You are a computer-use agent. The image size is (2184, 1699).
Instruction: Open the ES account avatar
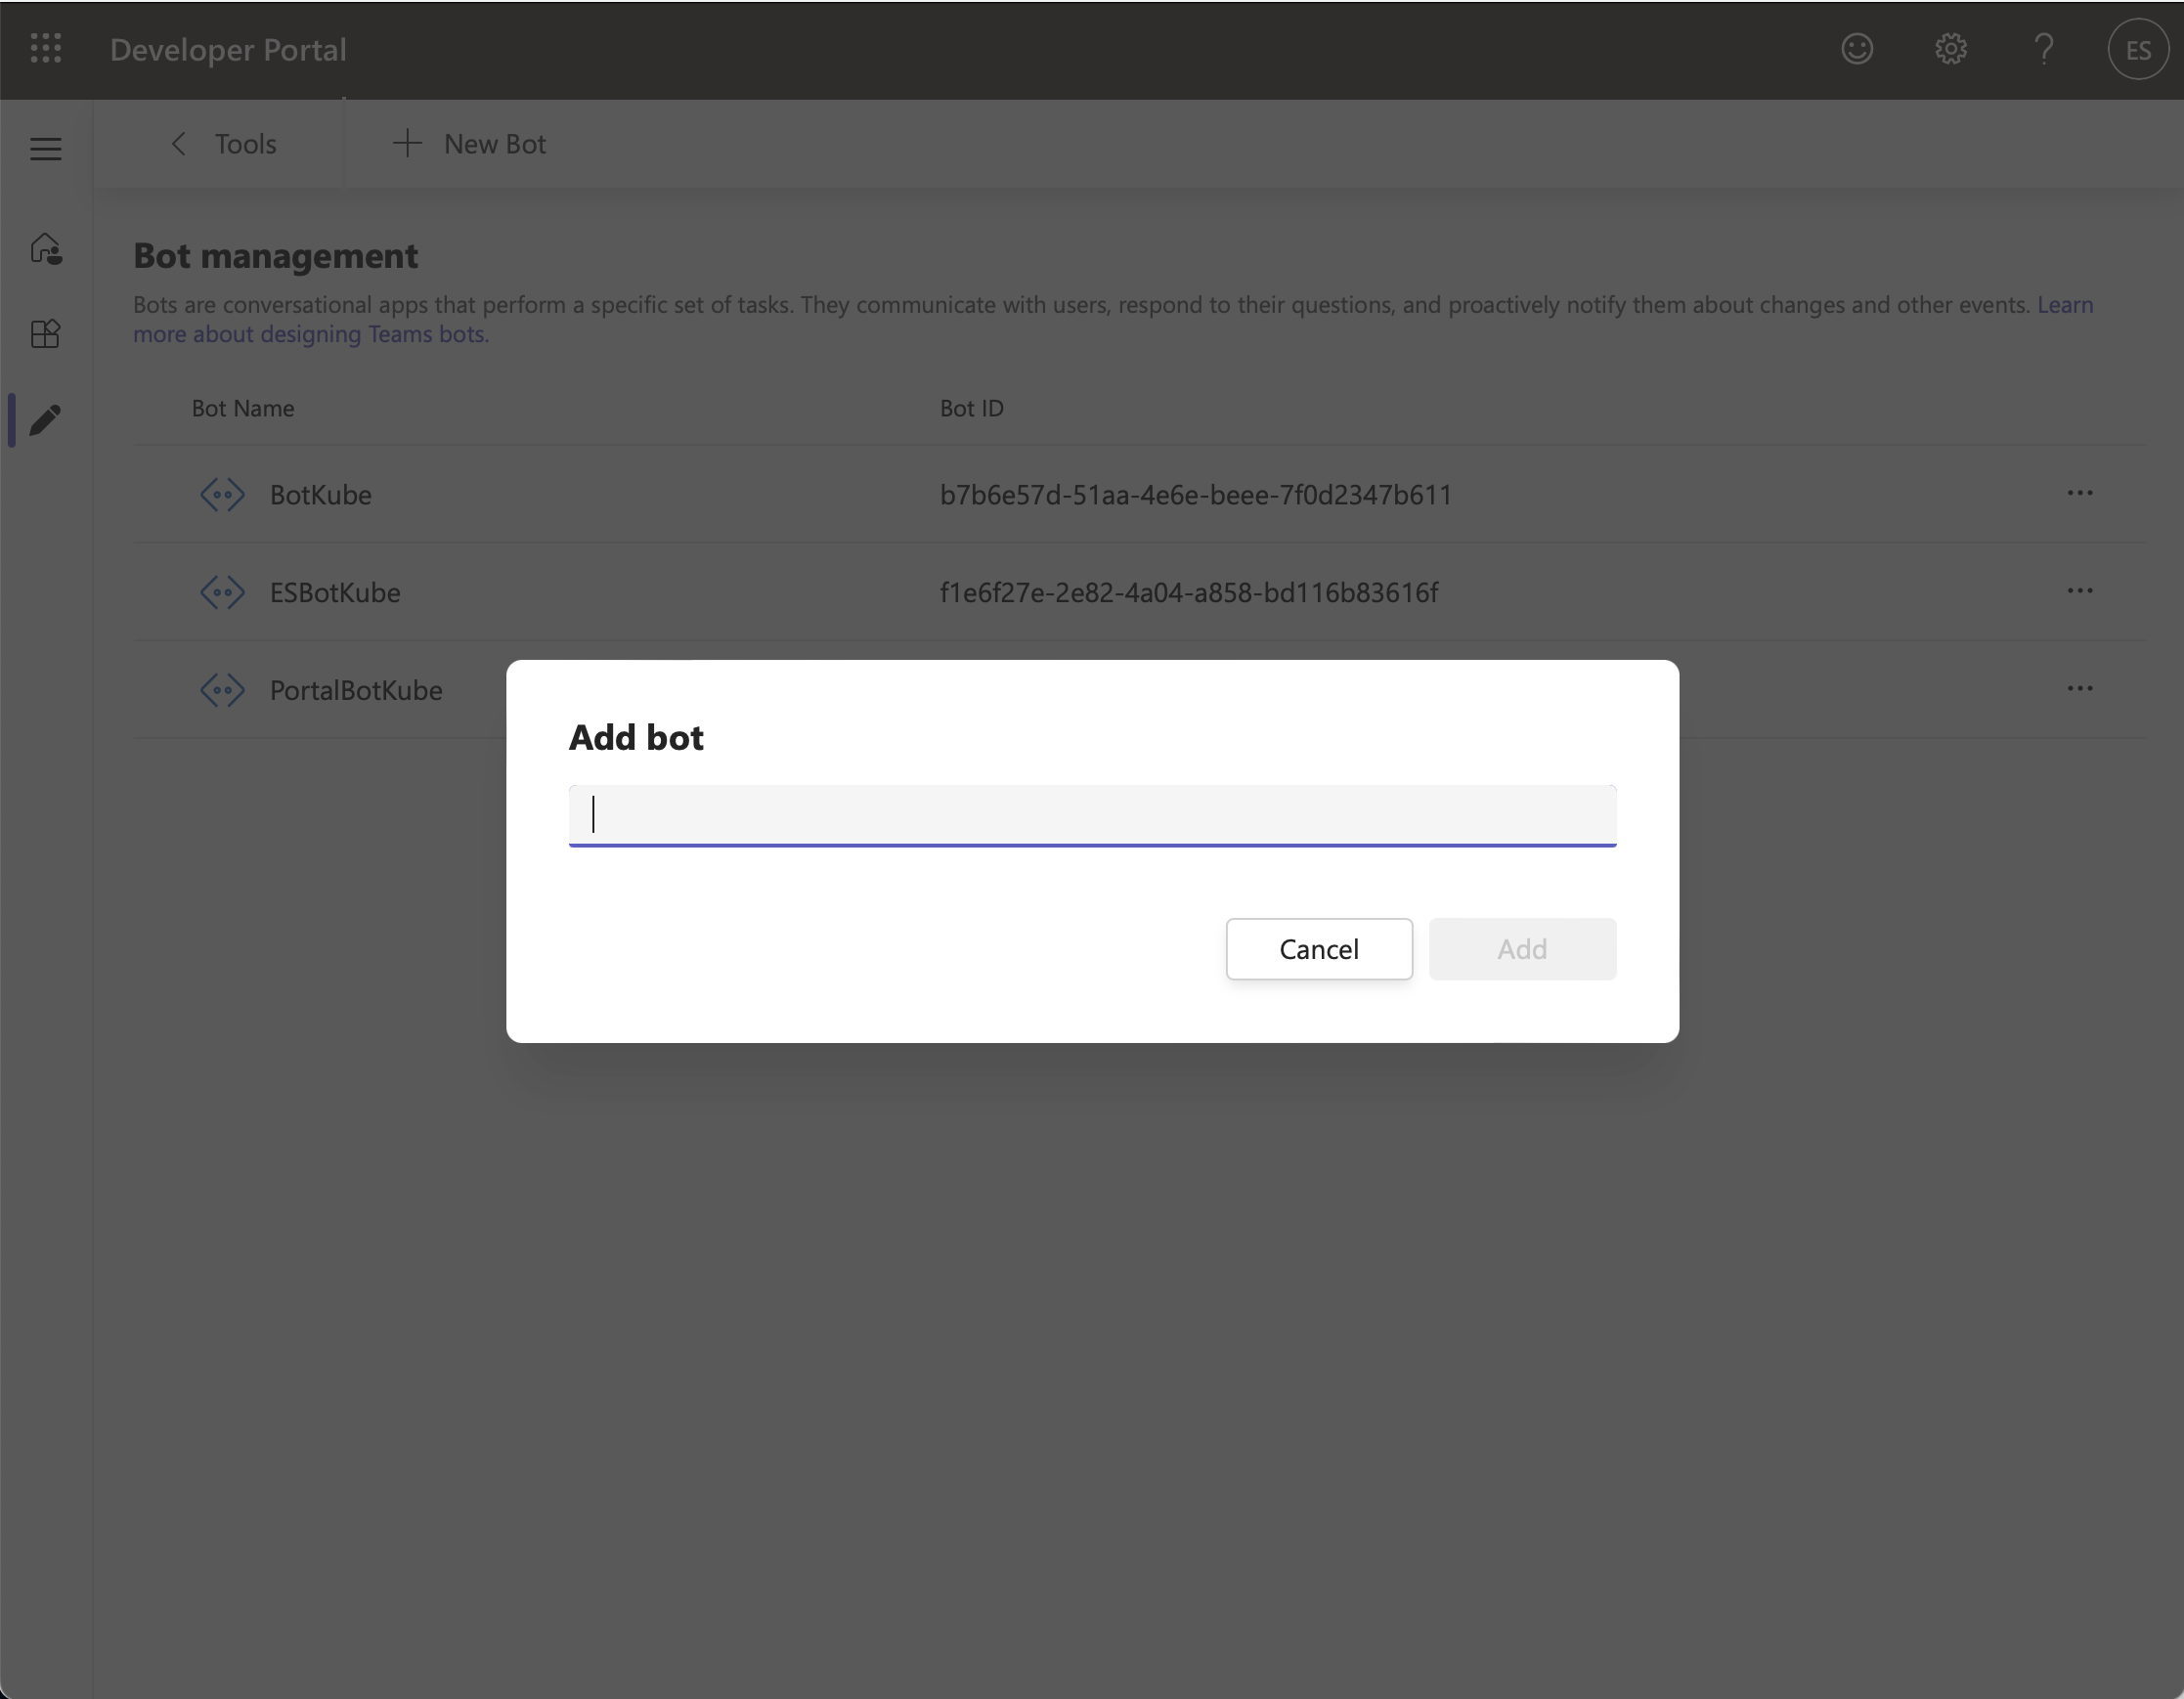pos(2137,49)
